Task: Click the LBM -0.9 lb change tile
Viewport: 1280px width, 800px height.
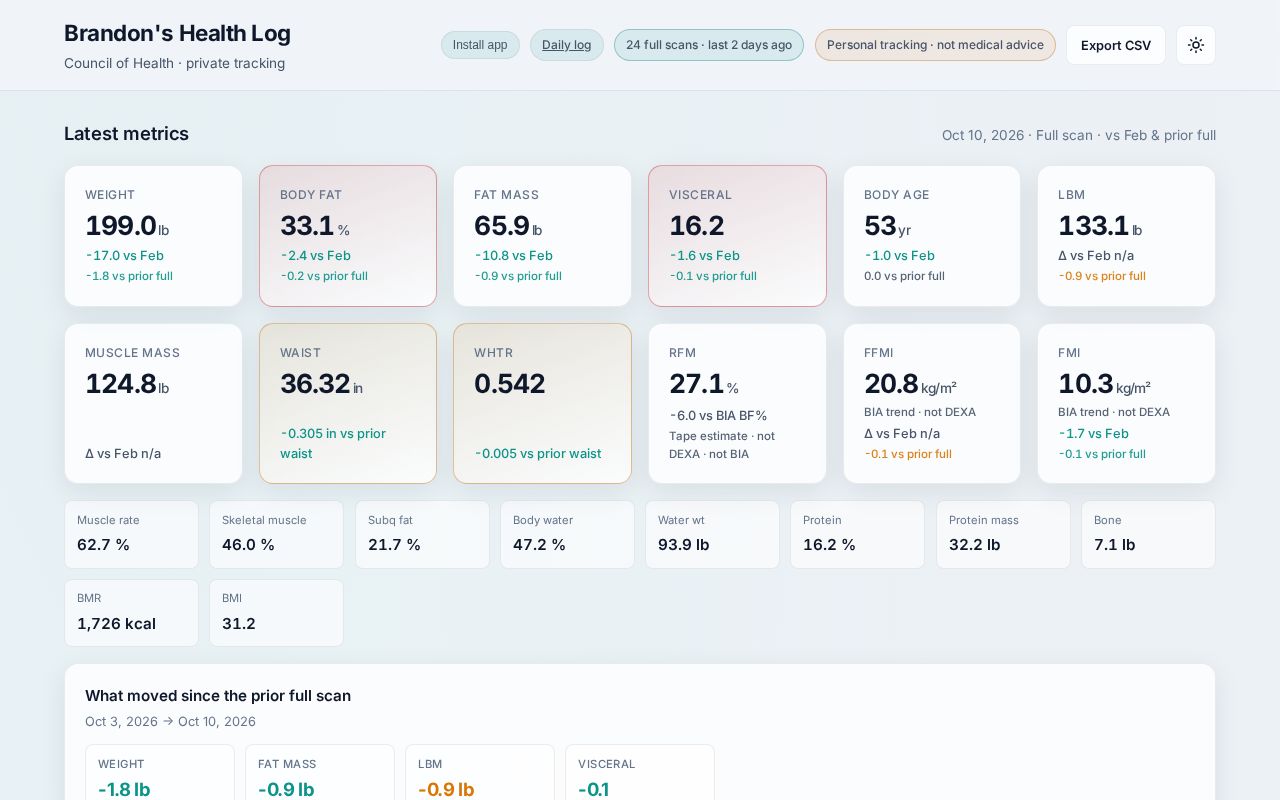Action: pyautogui.click(x=480, y=772)
